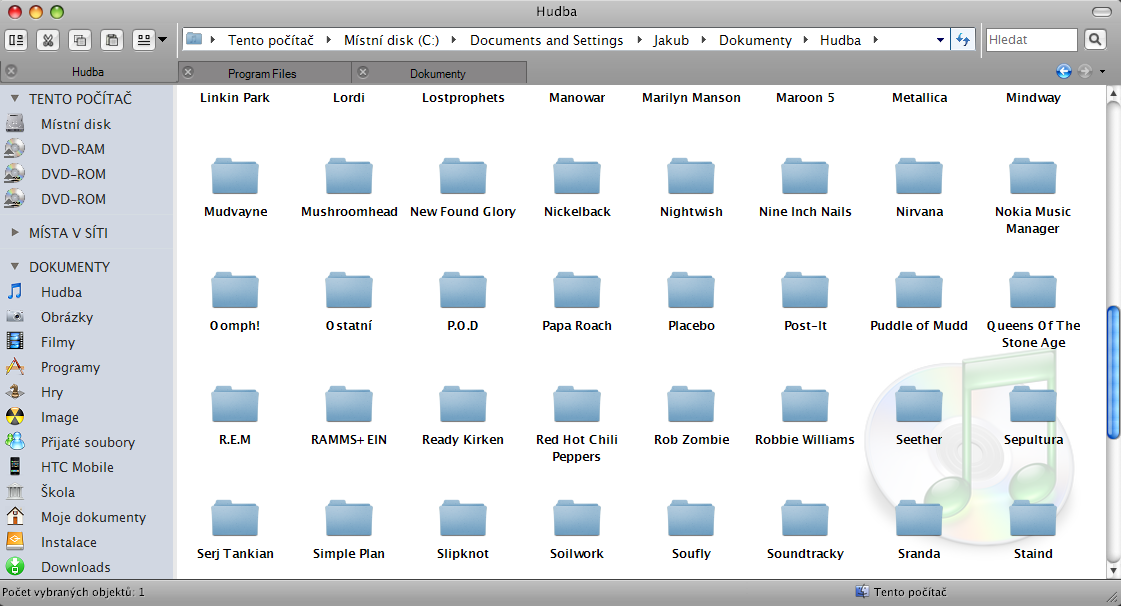The width and height of the screenshot is (1121, 606).
Task: Click the music folder icon in address bar
Action: 194,39
